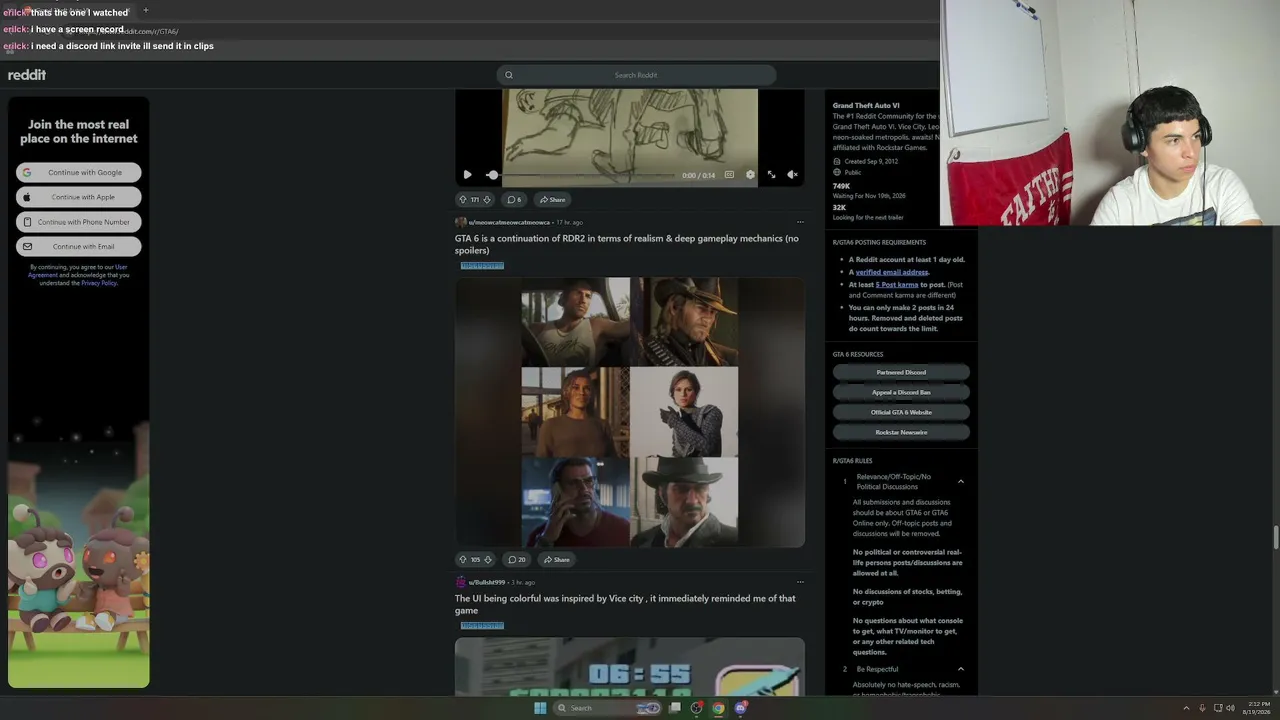Open the volume tray icon
The image size is (1280, 720).
[x=1230, y=708]
